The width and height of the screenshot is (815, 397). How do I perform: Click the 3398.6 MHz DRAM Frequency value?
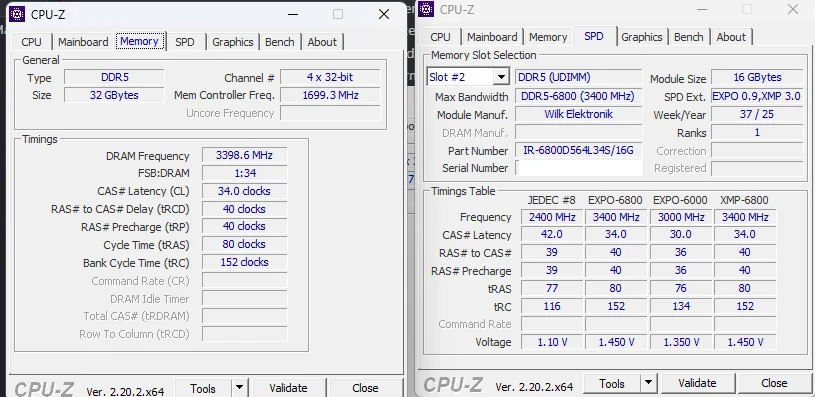[244, 155]
